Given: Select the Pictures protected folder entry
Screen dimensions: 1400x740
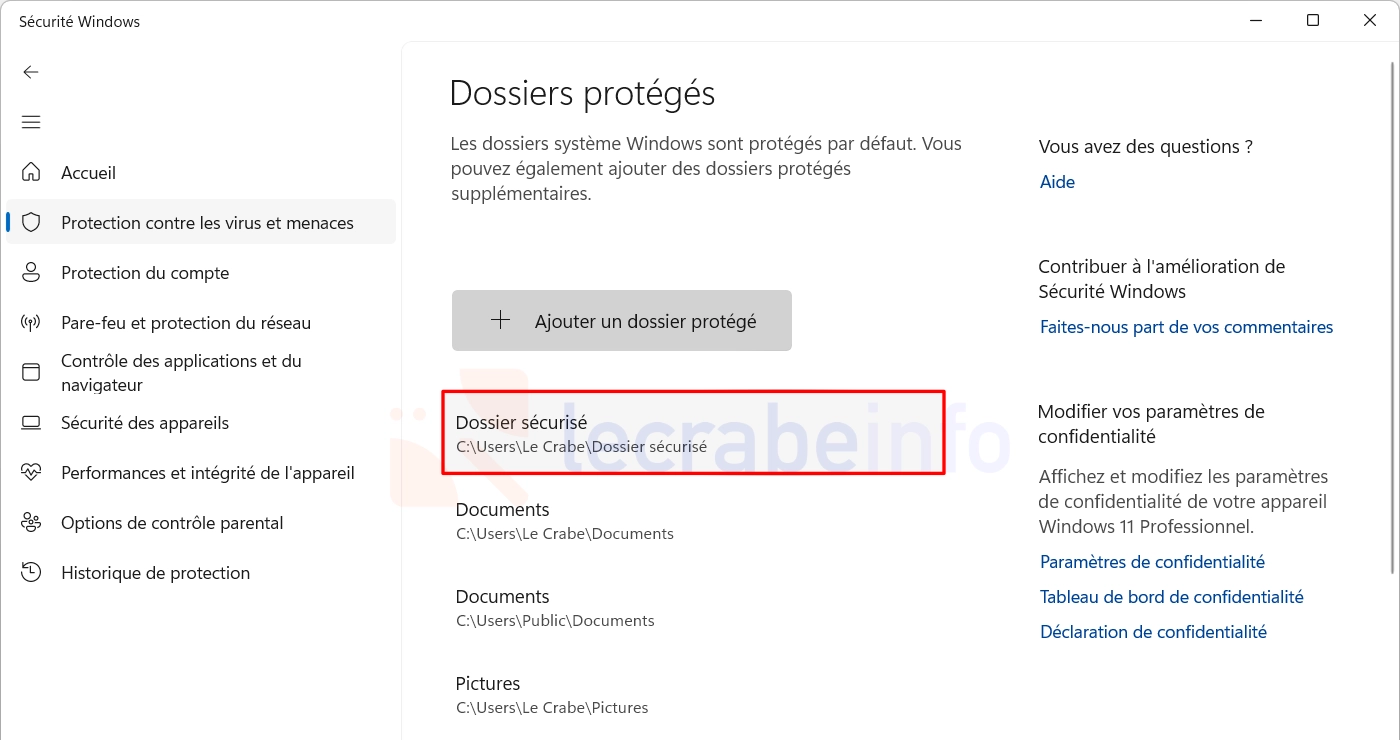Looking at the screenshot, I should tap(694, 694).
